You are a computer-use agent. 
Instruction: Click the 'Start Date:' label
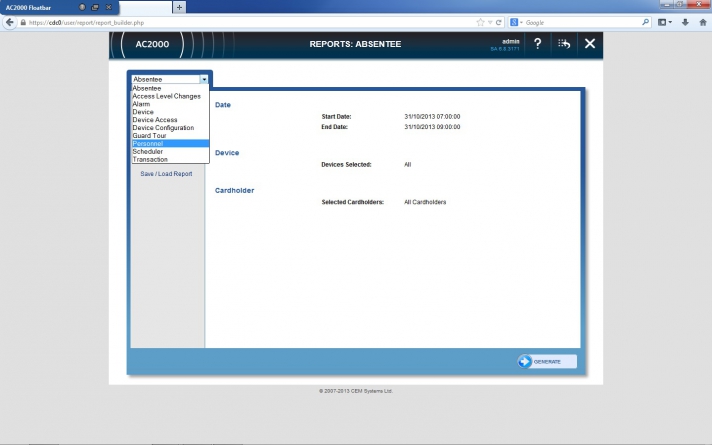click(x=336, y=117)
